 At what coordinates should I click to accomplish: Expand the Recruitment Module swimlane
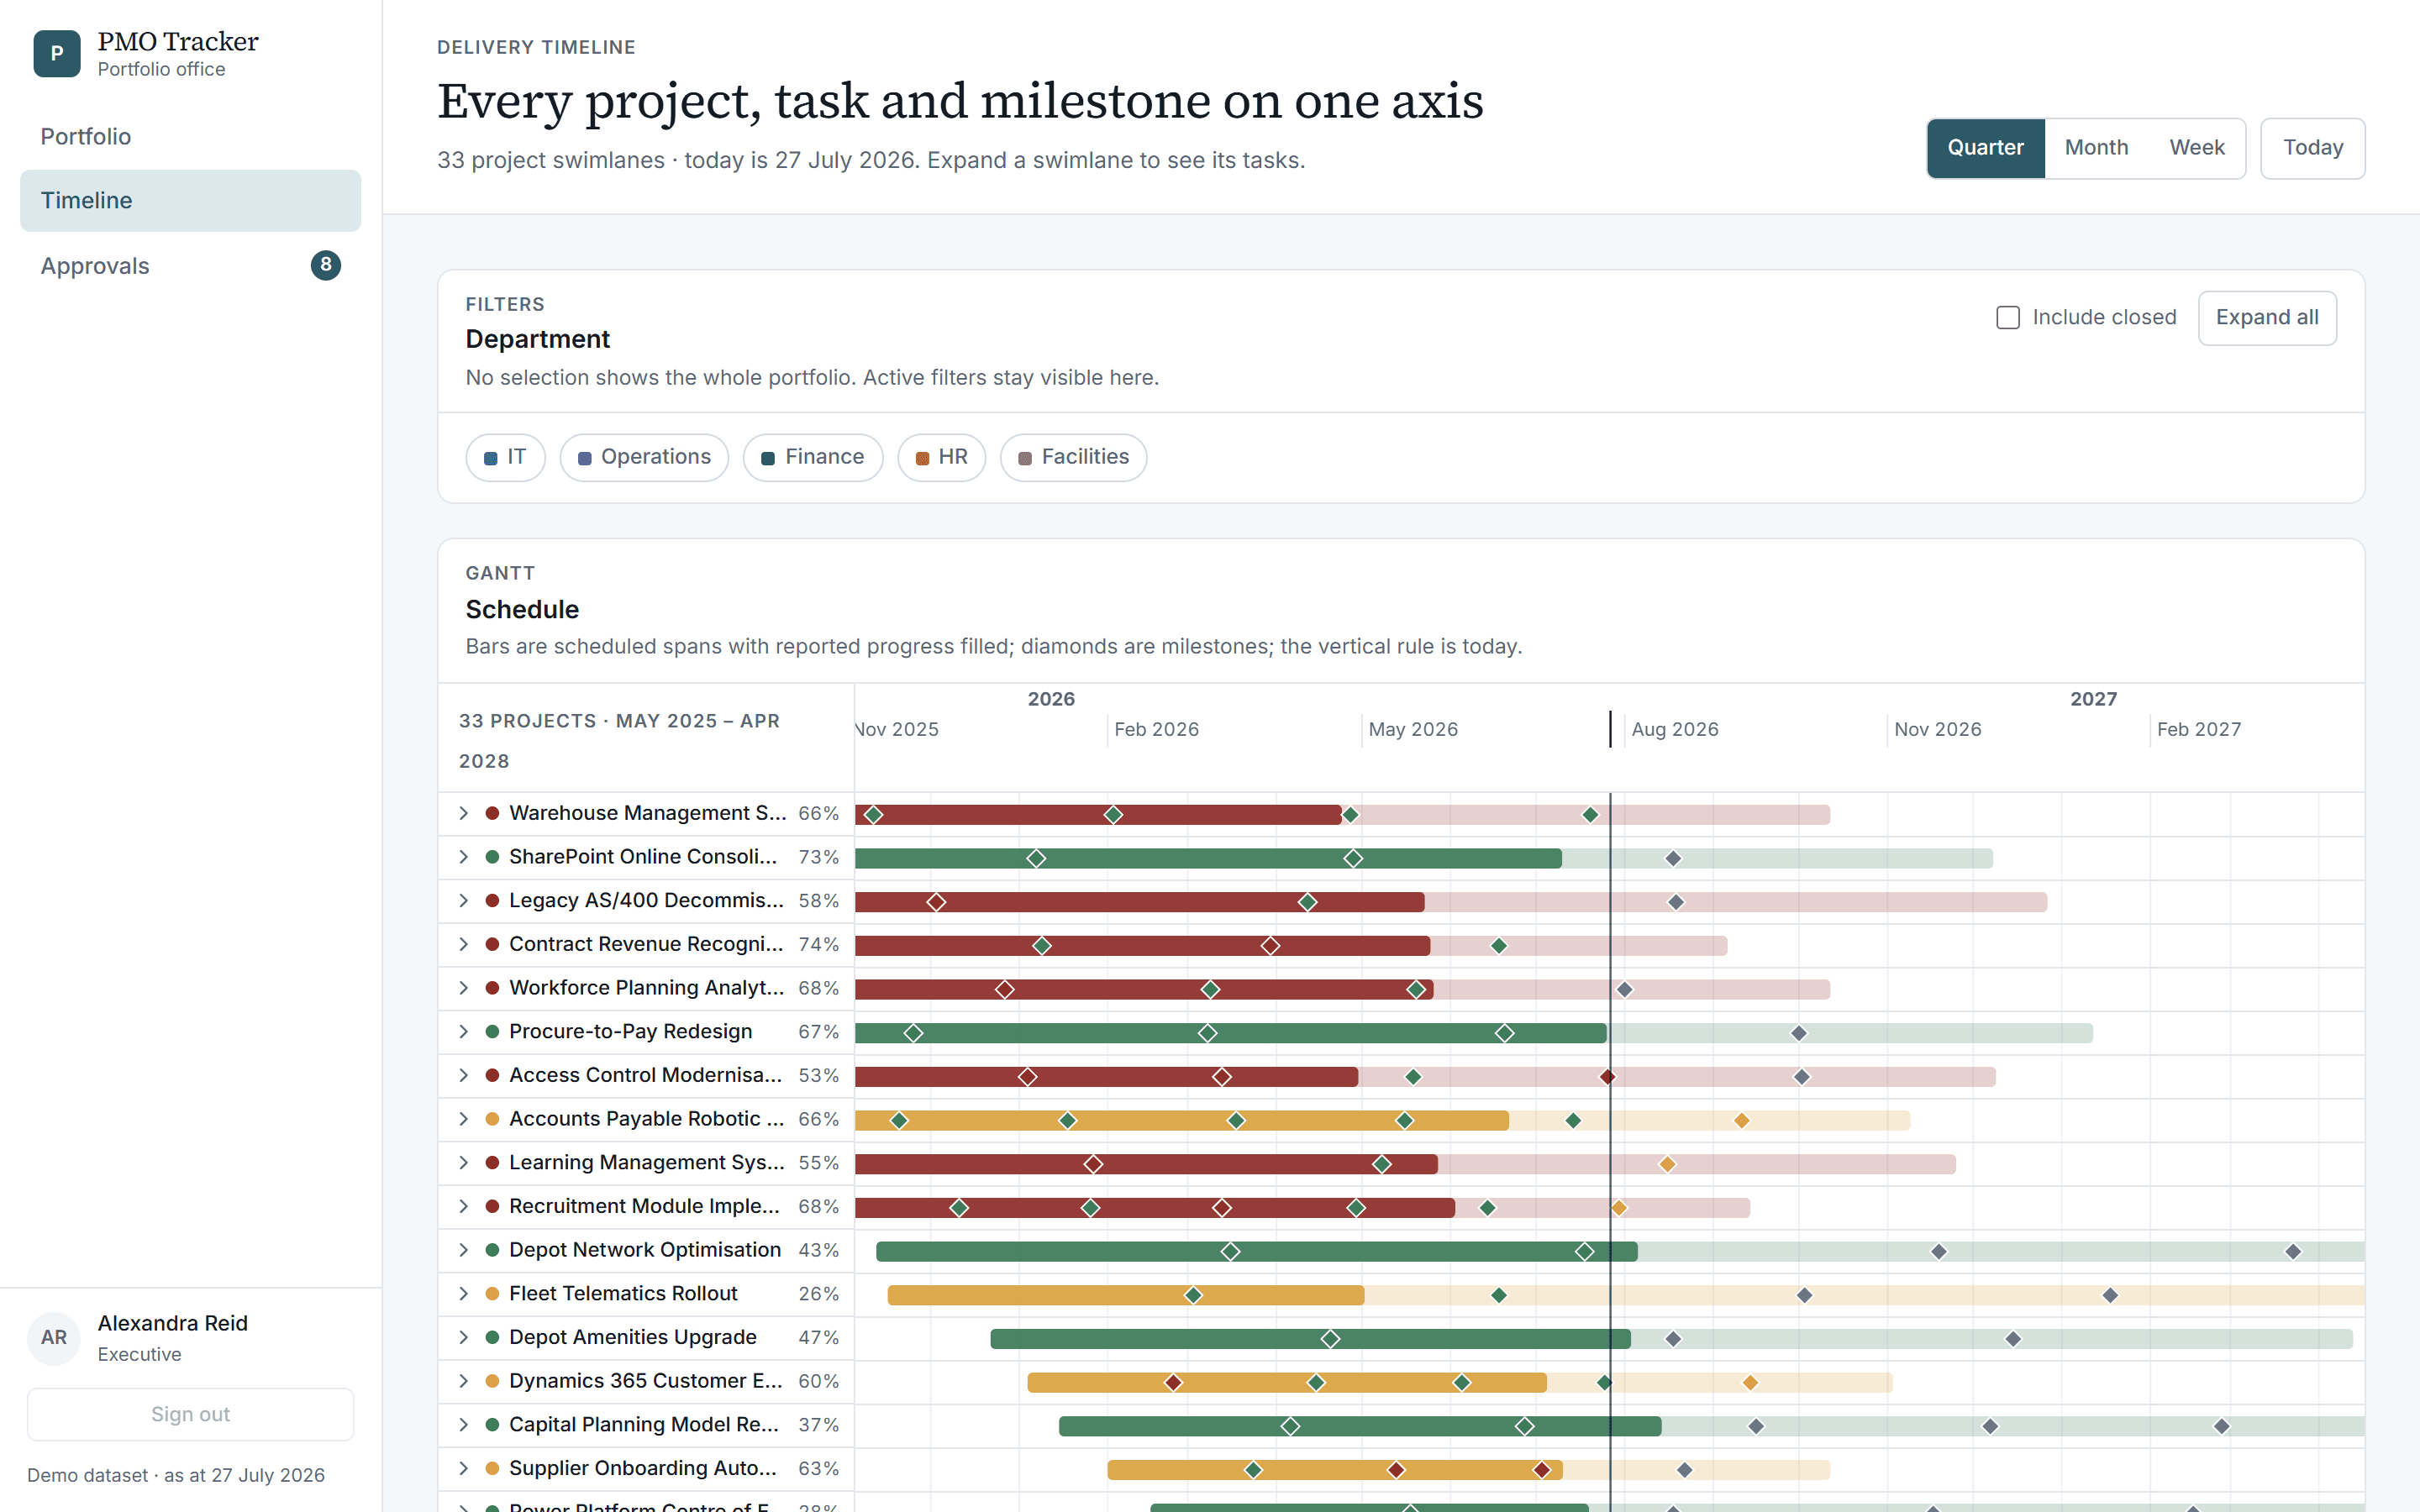pyautogui.click(x=464, y=1206)
